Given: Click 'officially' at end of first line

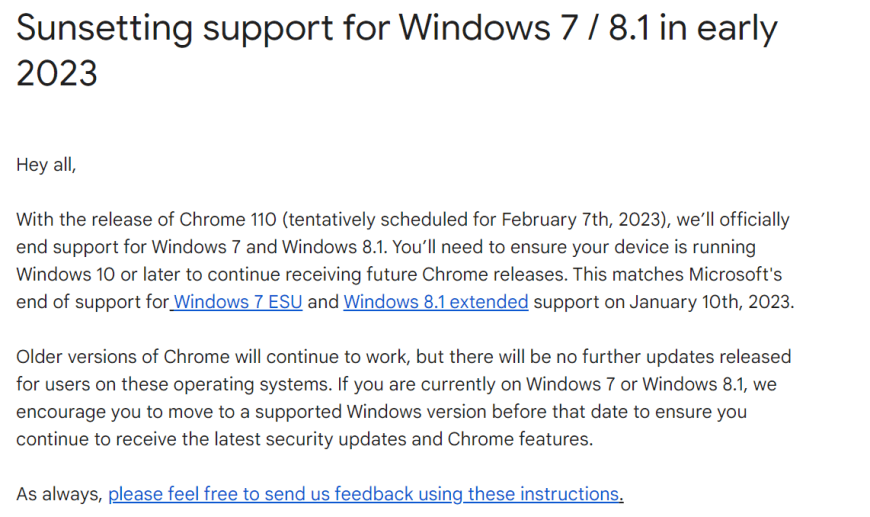Looking at the screenshot, I should click(x=754, y=220).
